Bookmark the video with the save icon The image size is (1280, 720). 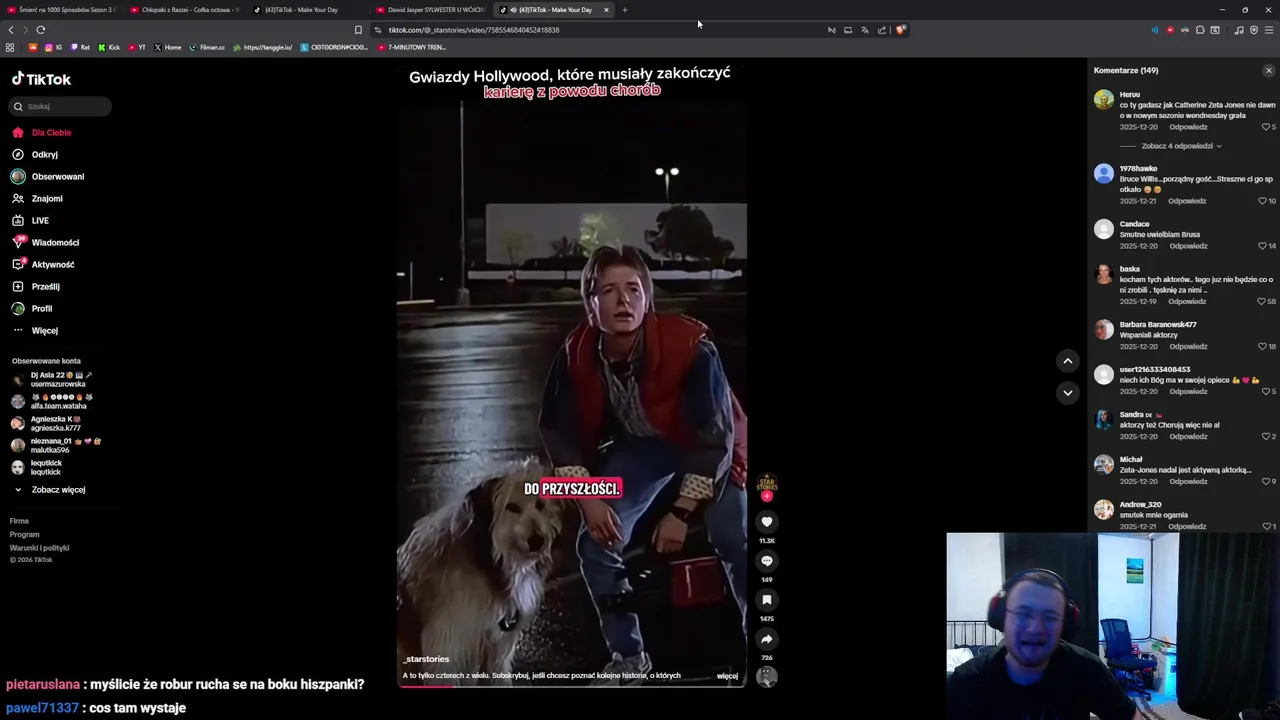(767, 600)
